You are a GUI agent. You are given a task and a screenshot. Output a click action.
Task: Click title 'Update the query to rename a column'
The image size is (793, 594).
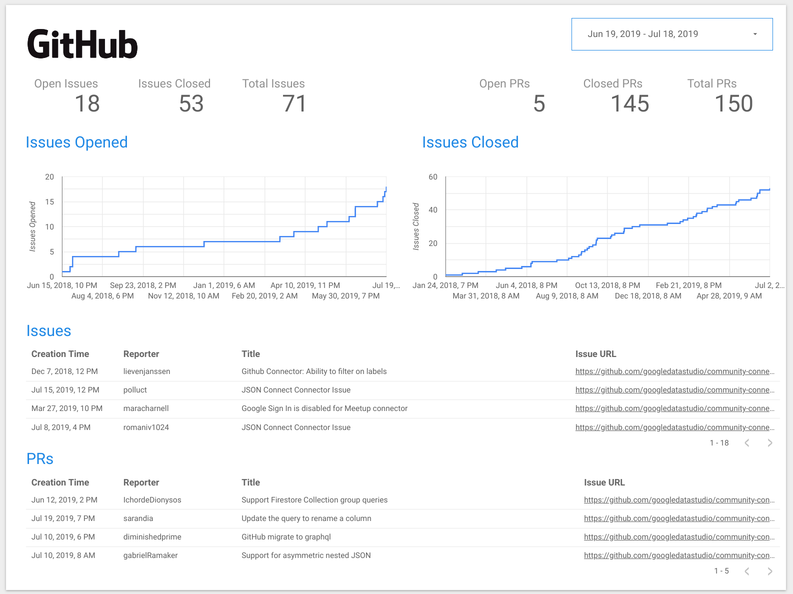coord(306,519)
